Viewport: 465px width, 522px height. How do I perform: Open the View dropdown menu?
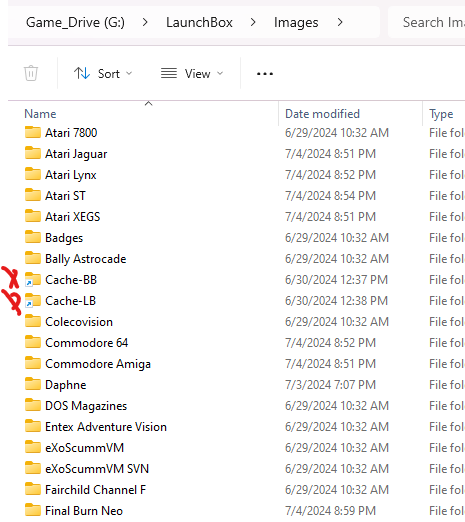coord(192,73)
